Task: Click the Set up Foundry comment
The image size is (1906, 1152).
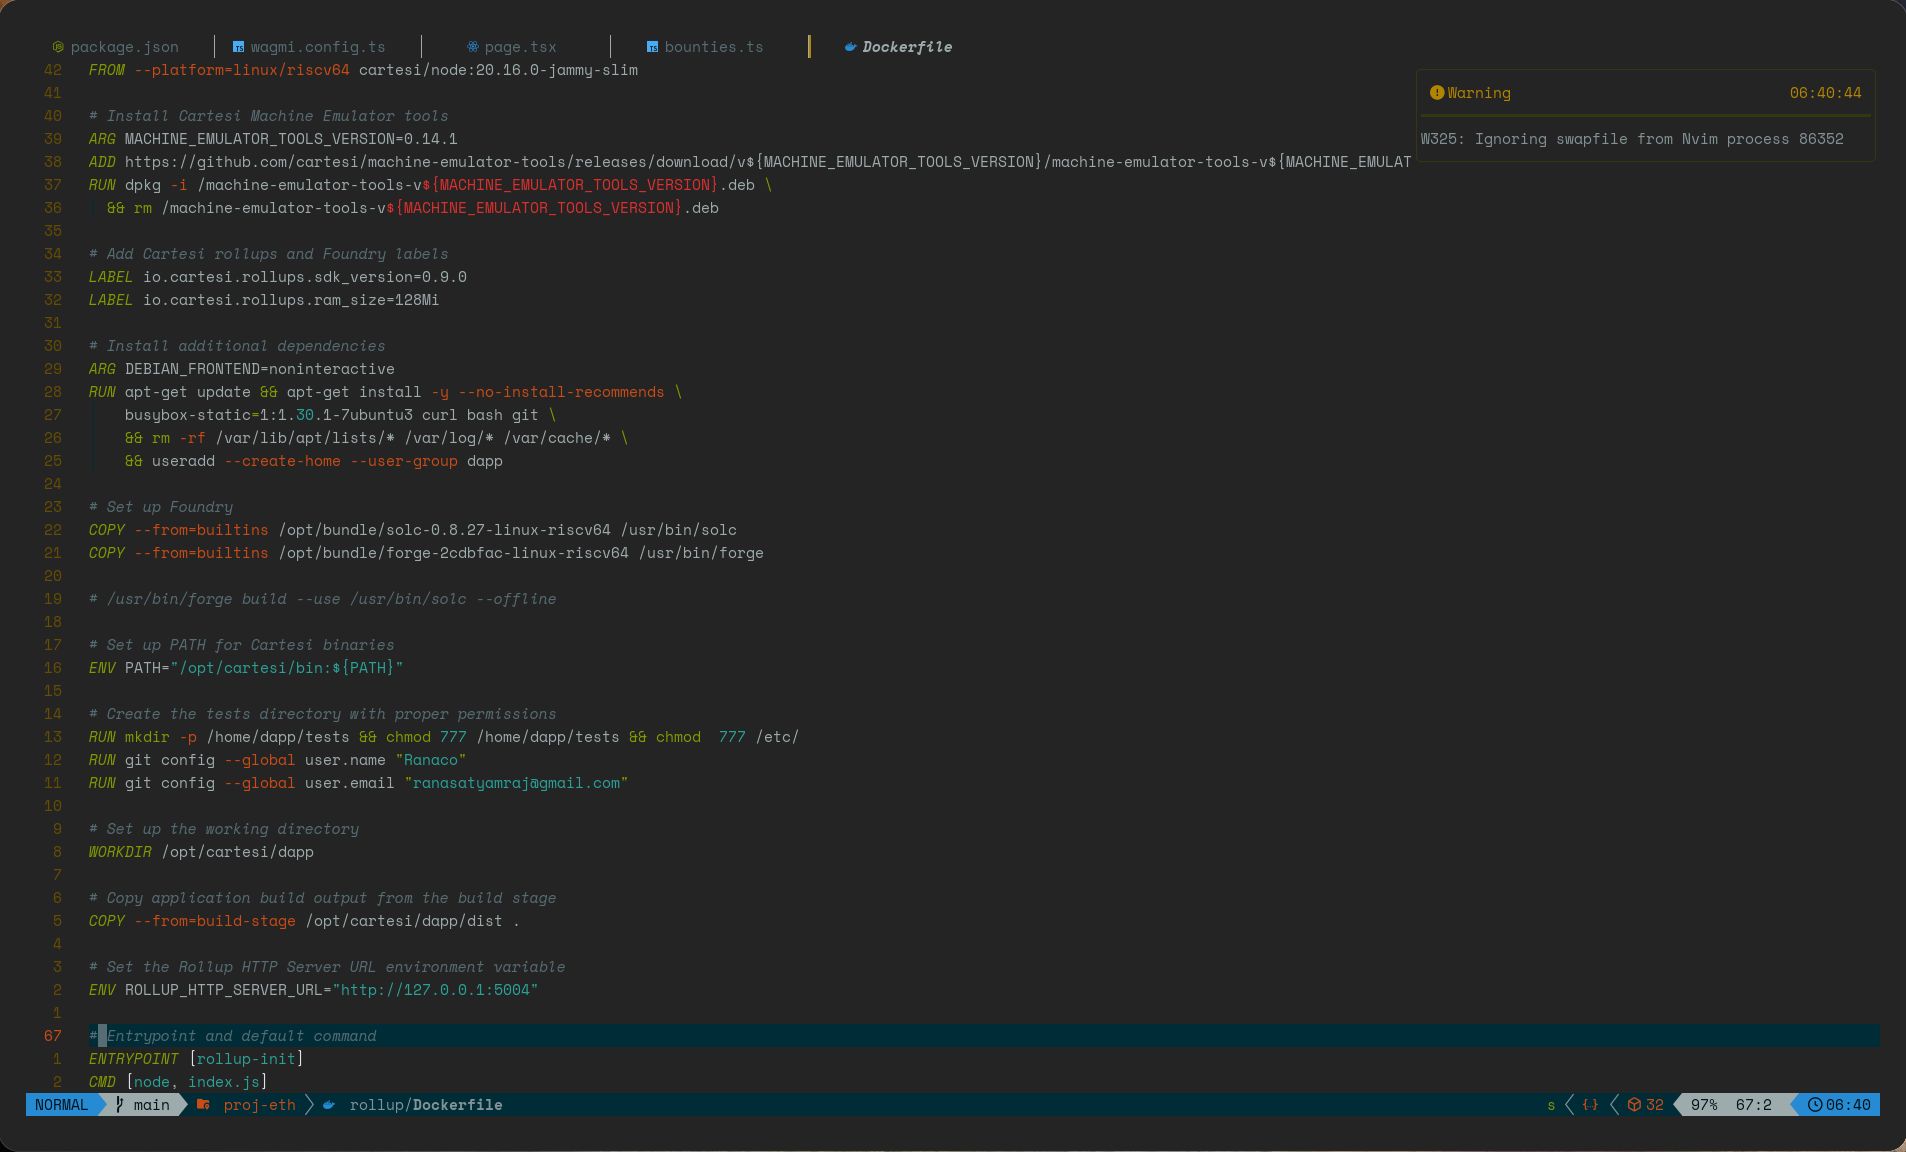Action: pos(161,507)
